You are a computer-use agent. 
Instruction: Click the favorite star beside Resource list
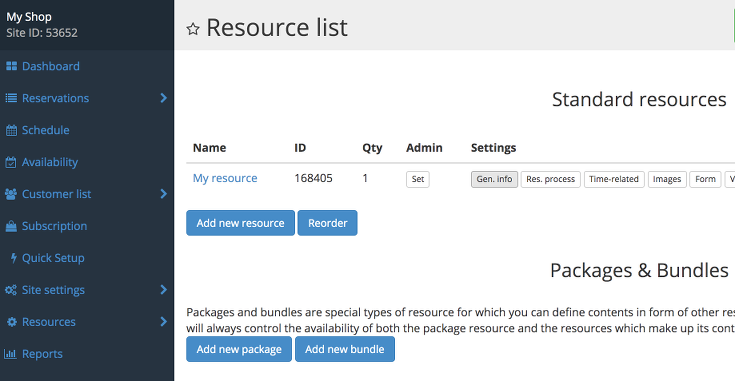(x=193, y=29)
